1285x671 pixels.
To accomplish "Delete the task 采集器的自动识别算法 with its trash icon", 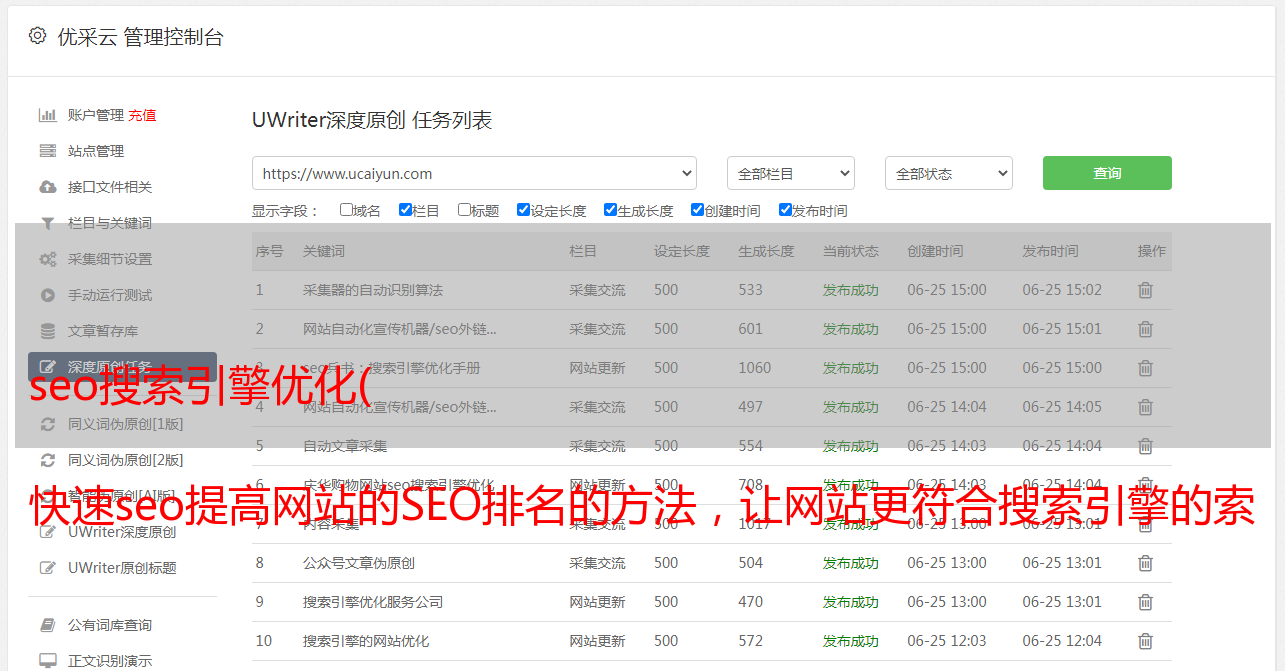I will pyautogui.click(x=1145, y=290).
